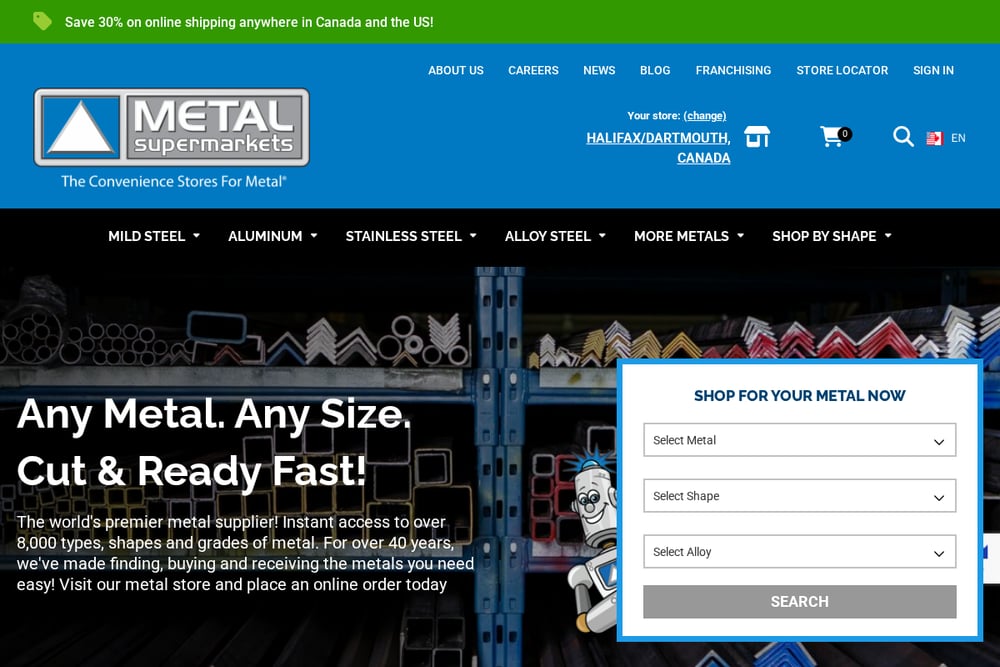This screenshot has height=667, width=1000.
Task: Click the green price tag icon
Action: point(42,21)
